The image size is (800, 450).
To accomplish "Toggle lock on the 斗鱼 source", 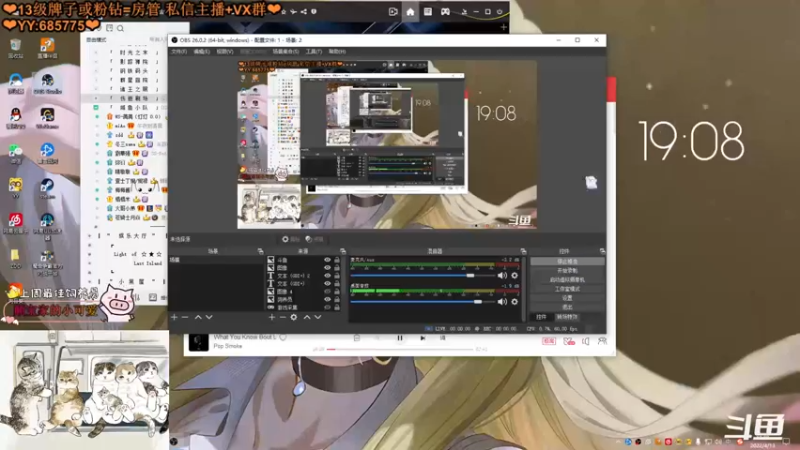I will (337, 260).
